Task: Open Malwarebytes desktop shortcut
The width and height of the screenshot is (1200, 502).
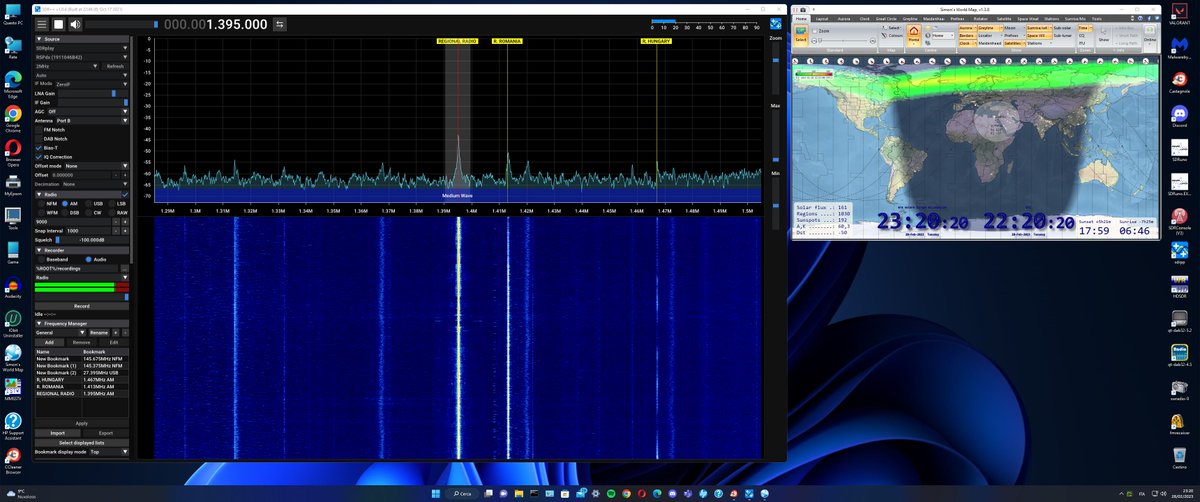Action: pos(1179,47)
